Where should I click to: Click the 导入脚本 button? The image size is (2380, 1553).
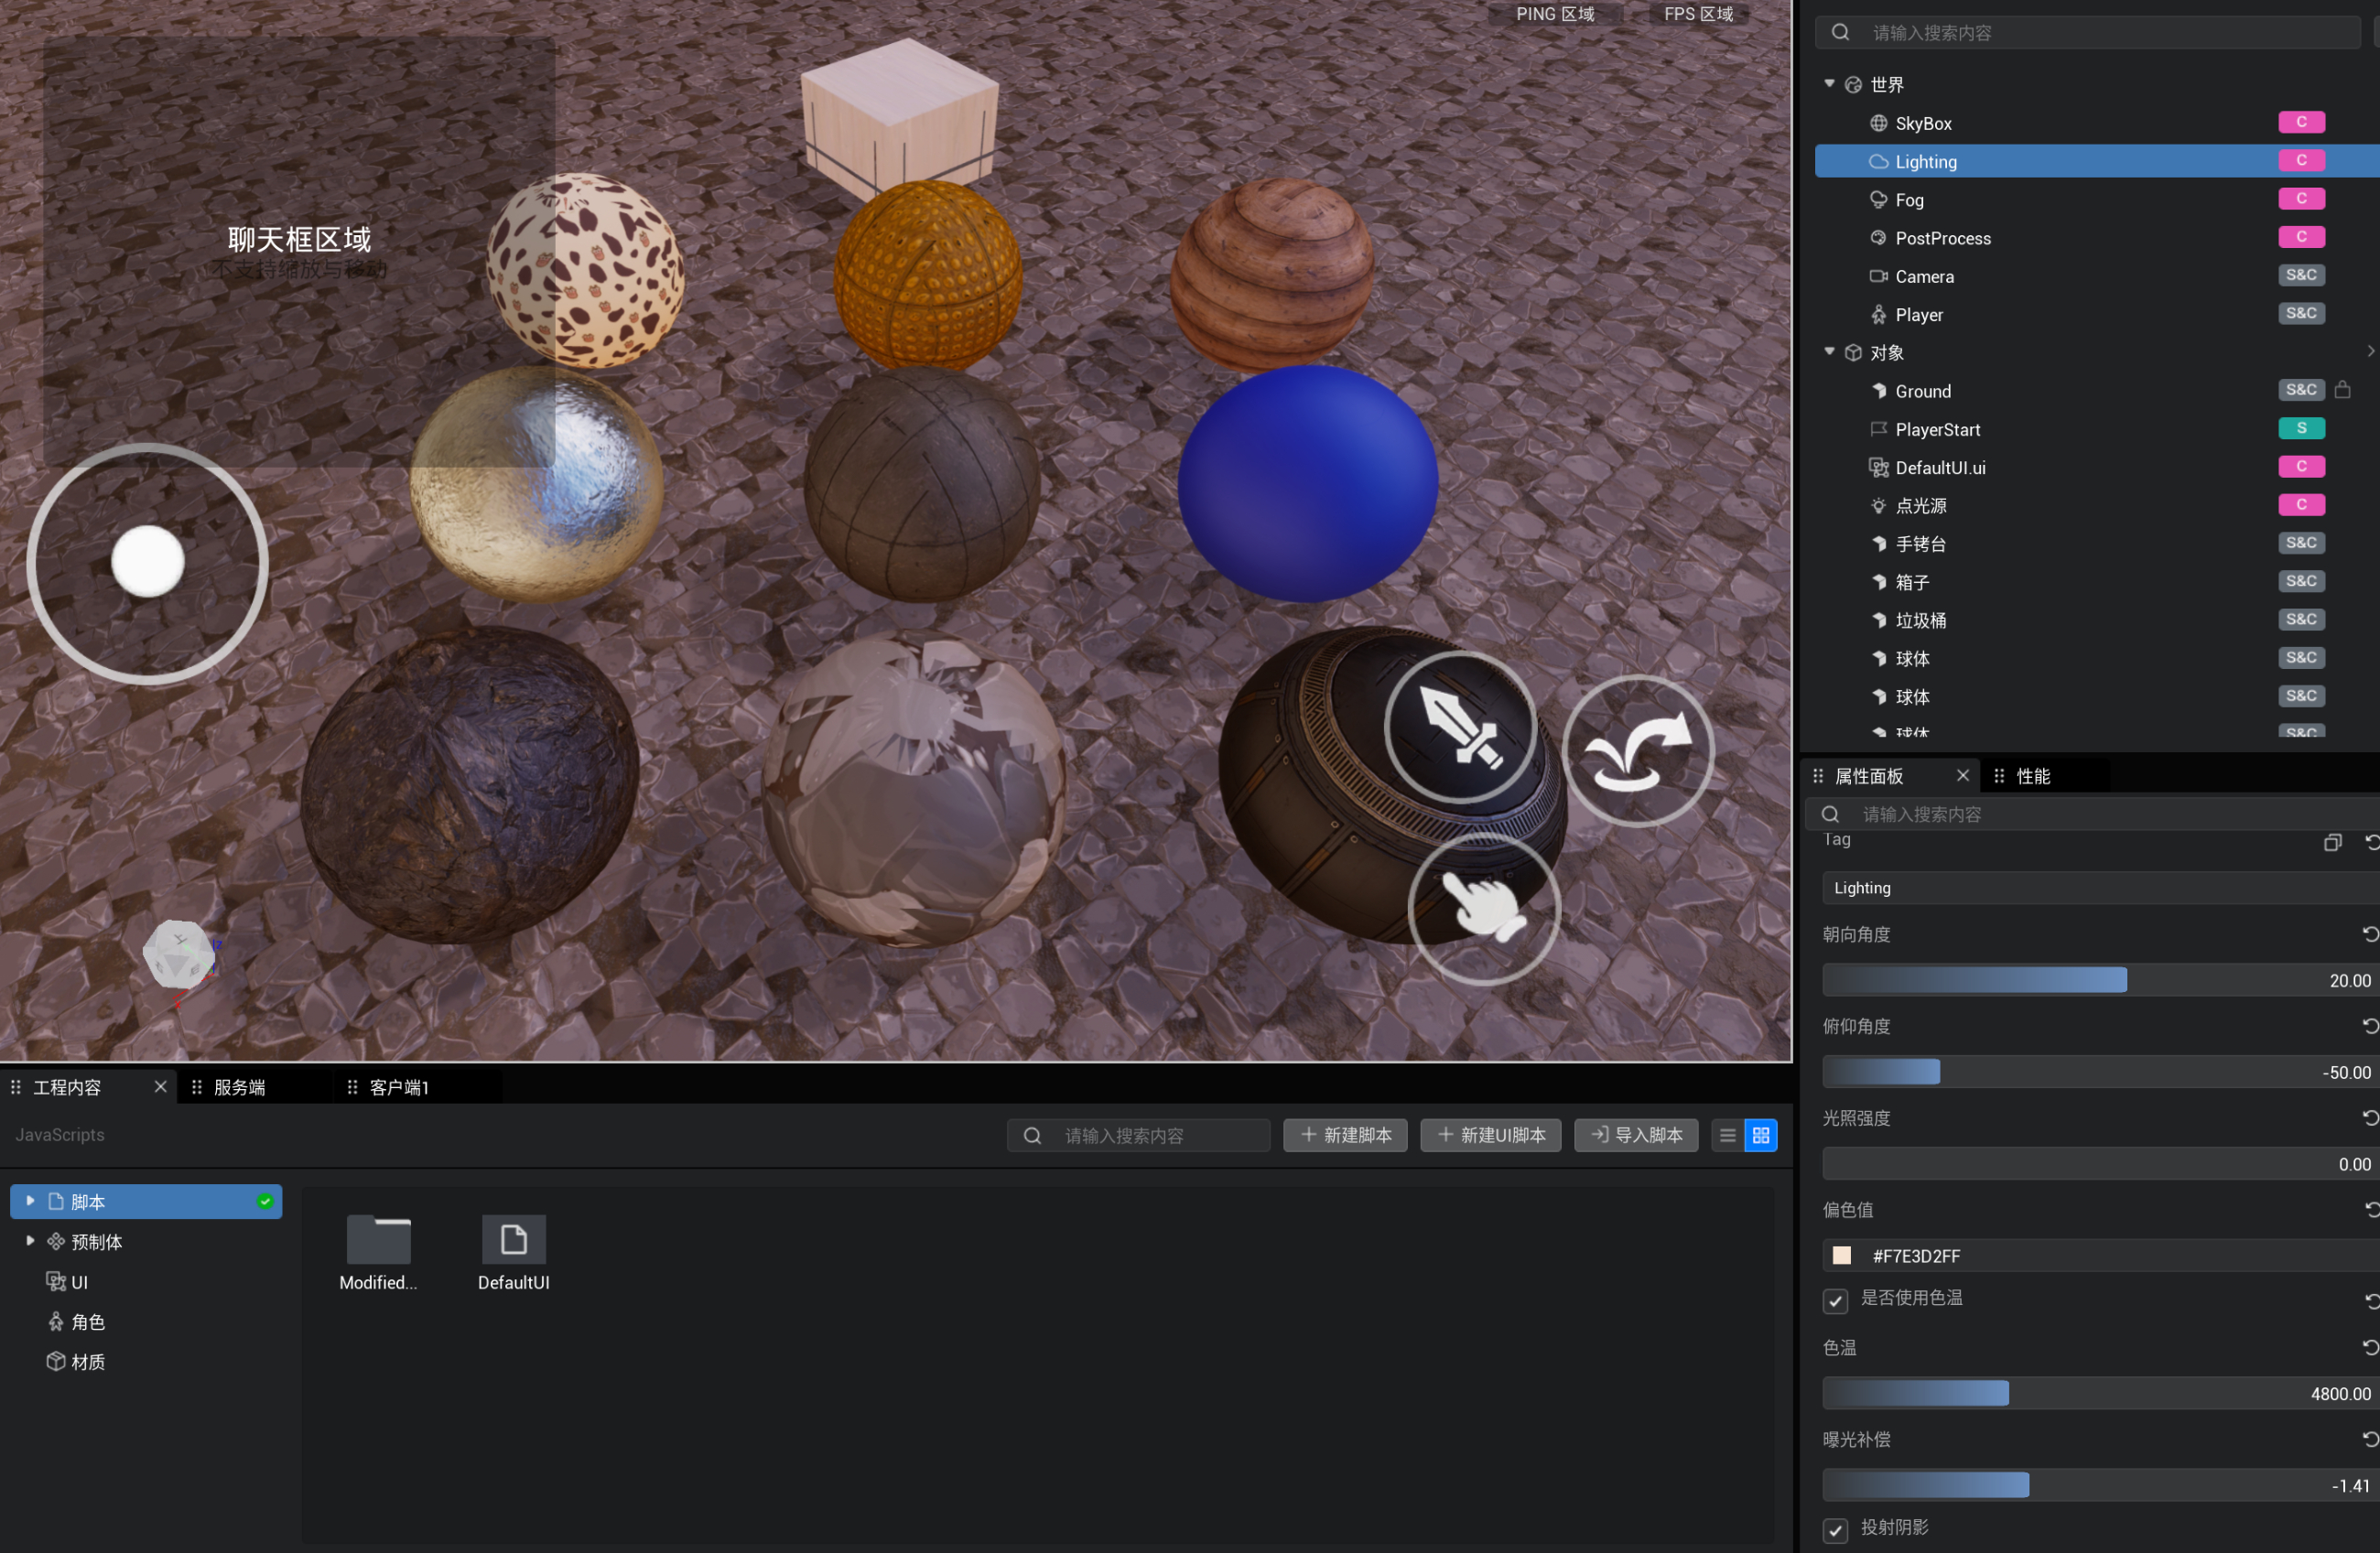pos(1636,1135)
